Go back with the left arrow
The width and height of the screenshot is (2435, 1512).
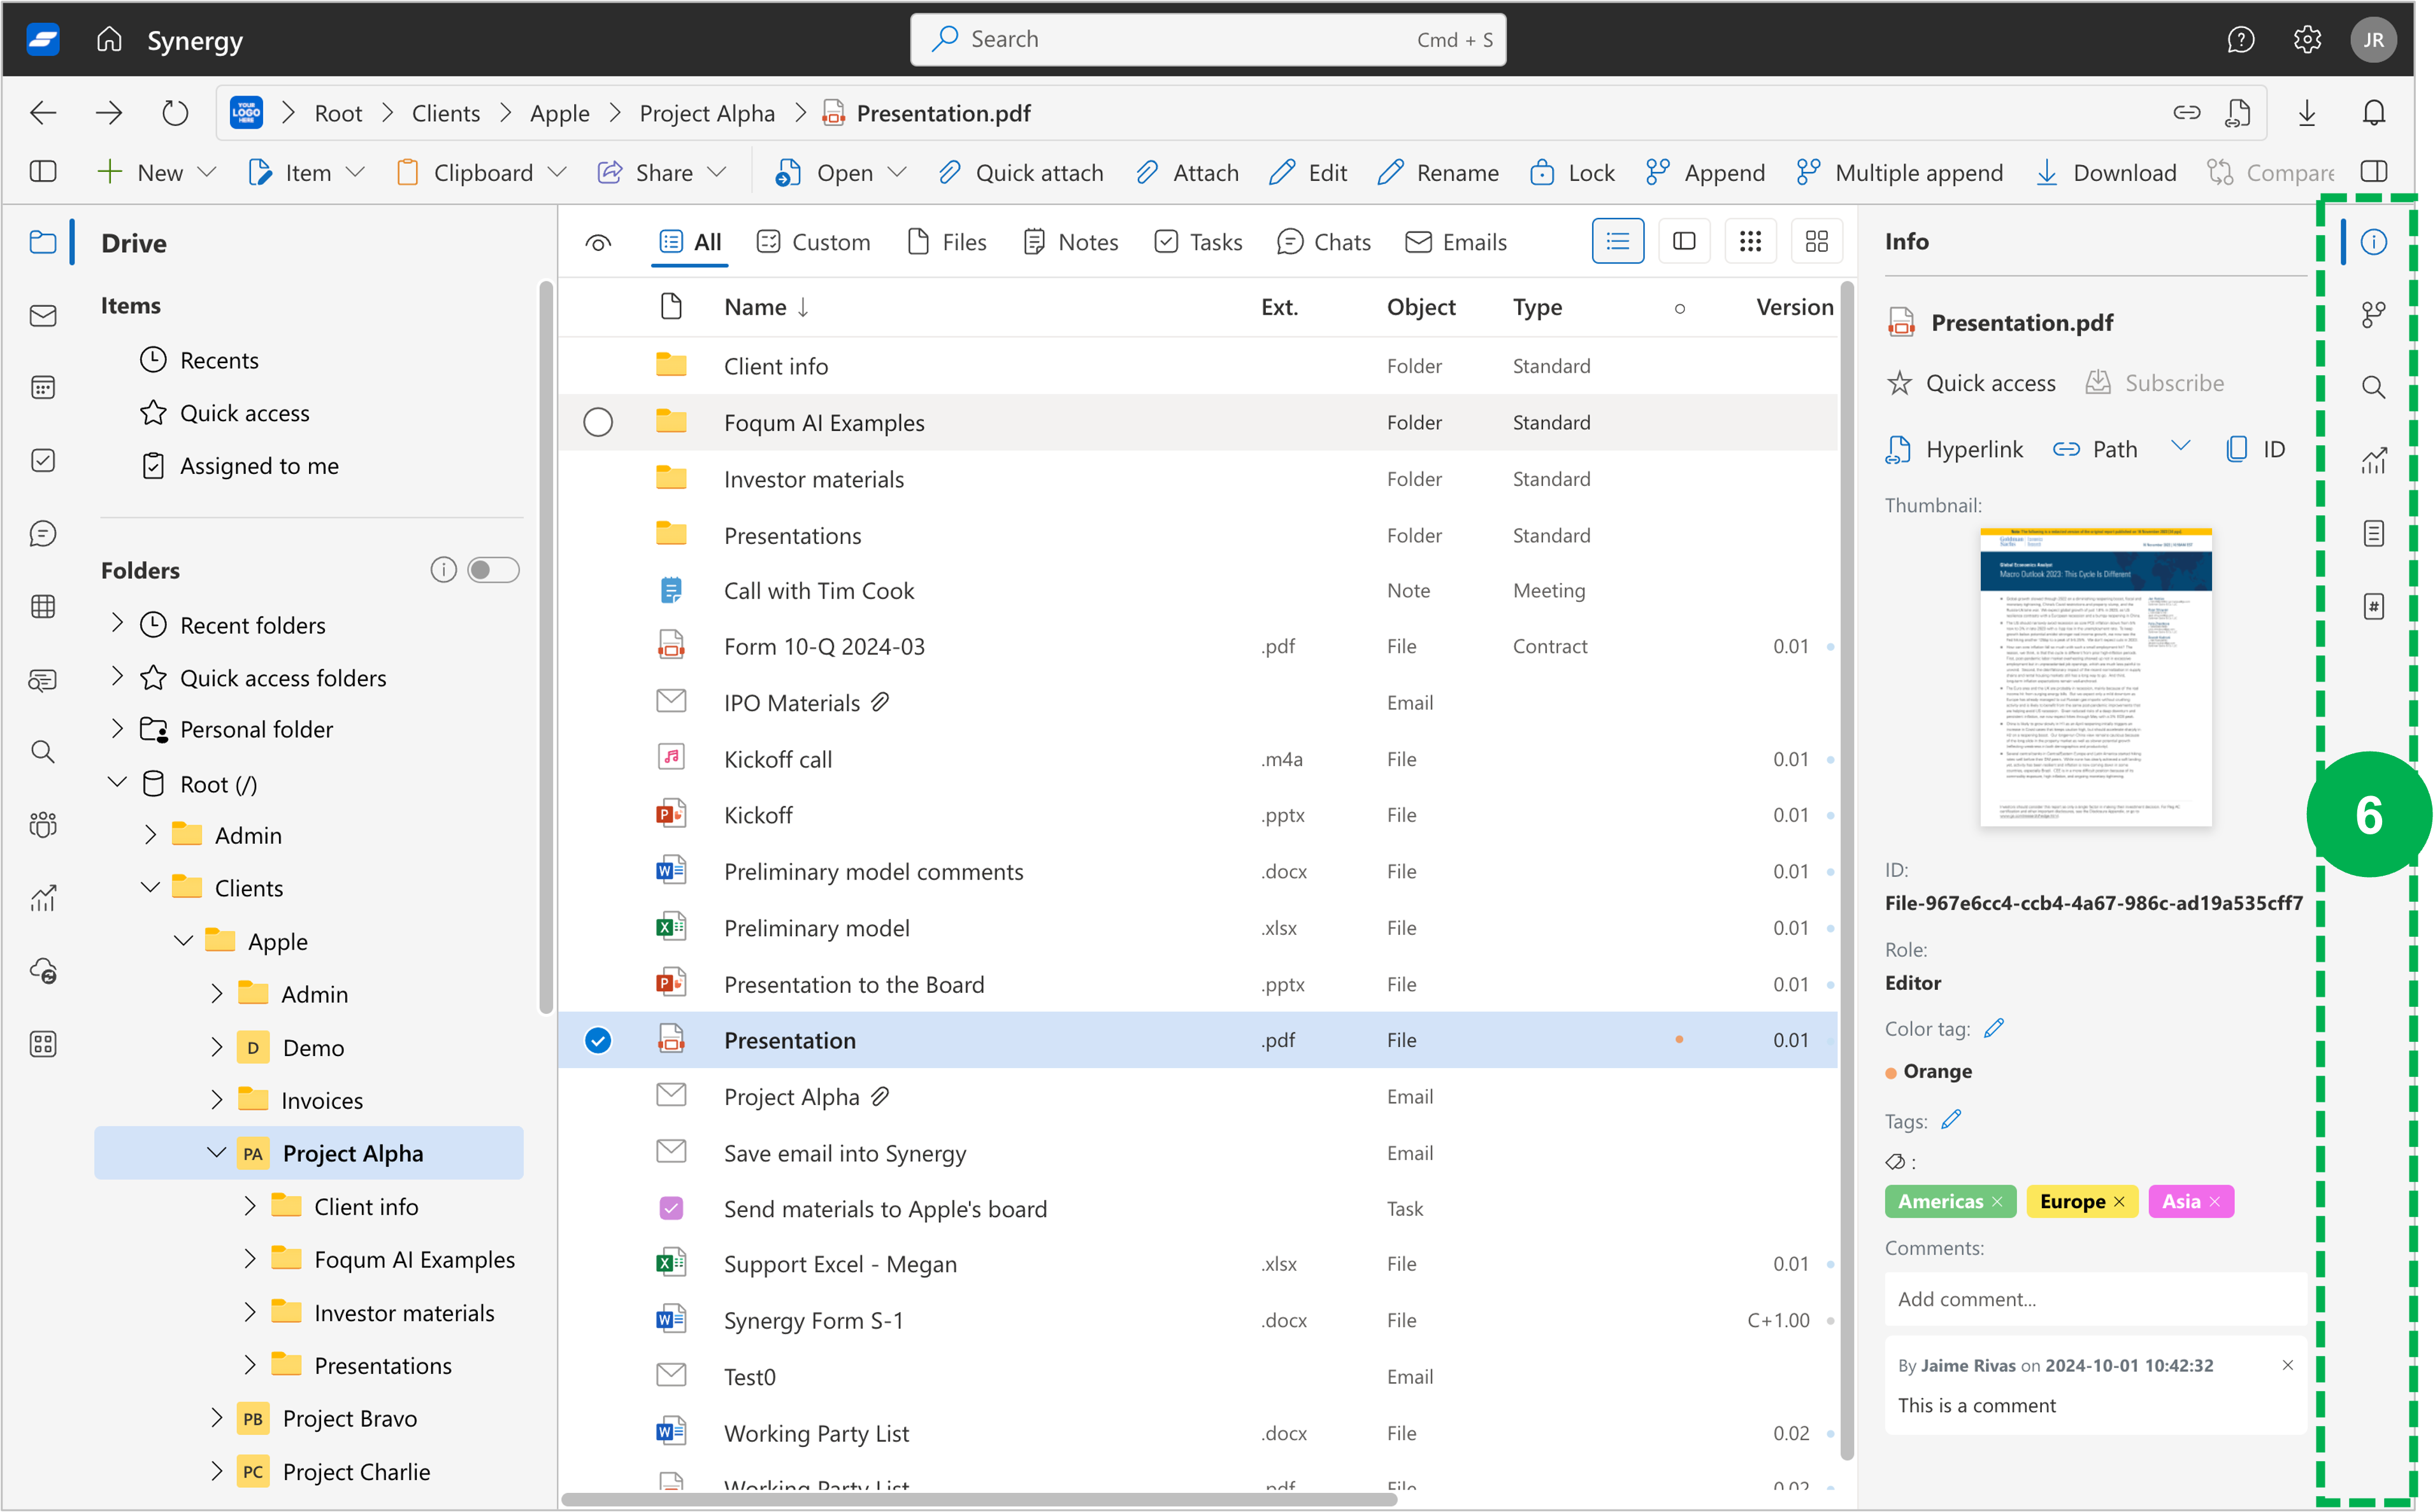click(43, 113)
